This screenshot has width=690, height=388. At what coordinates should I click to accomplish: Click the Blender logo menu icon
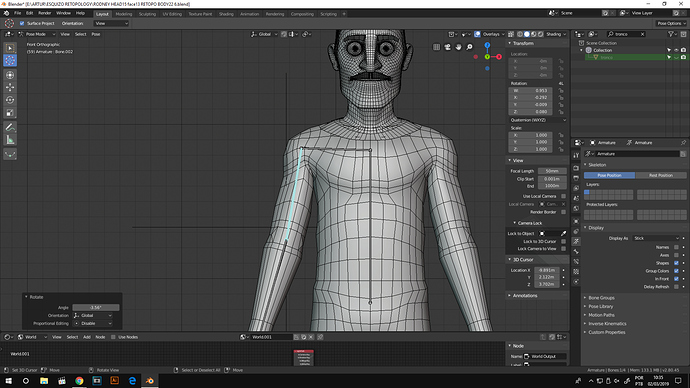point(6,13)
